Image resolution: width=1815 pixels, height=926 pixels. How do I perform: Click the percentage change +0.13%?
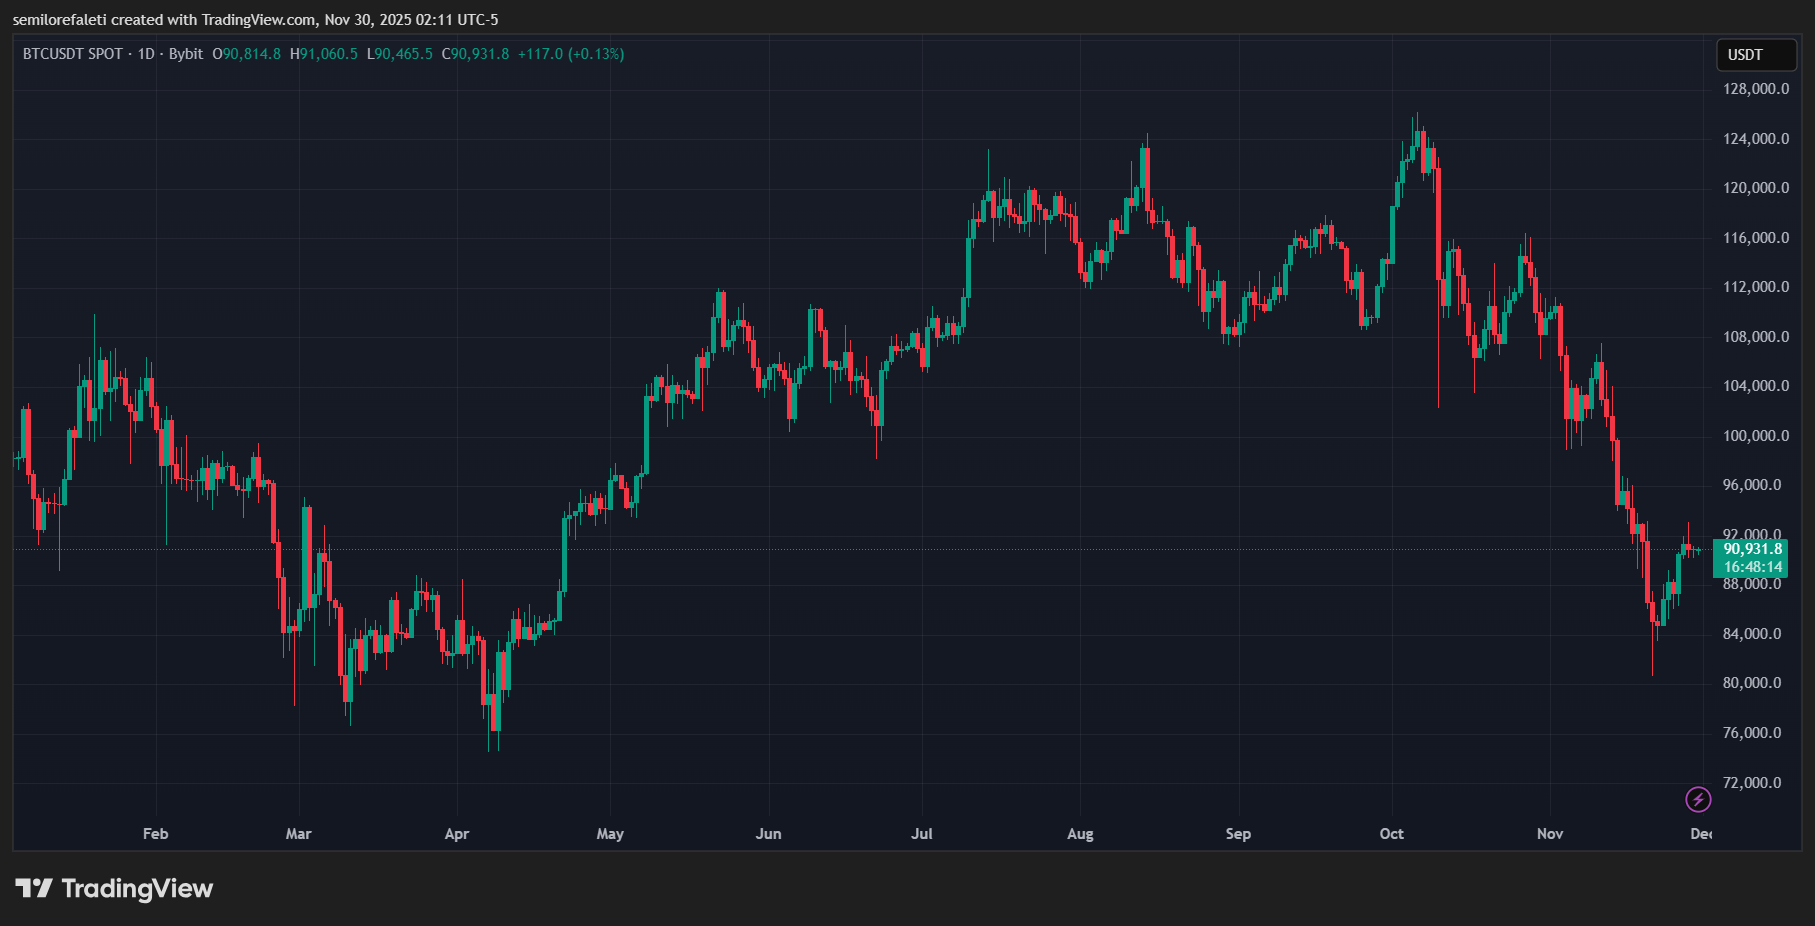pos(596,55)
